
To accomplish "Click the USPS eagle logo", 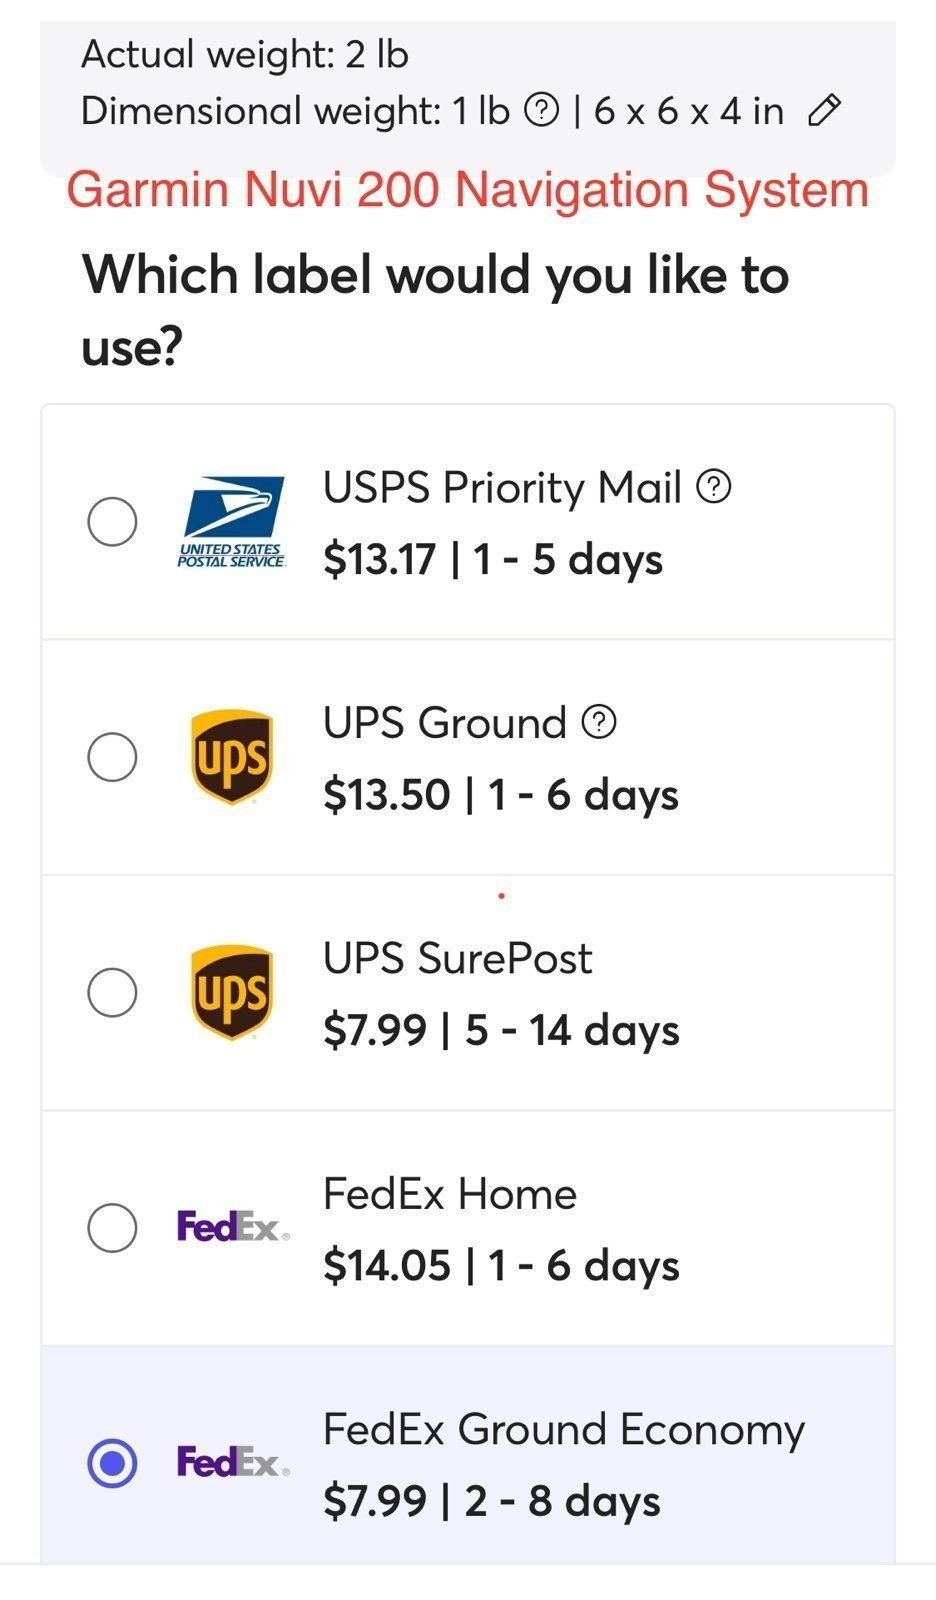I will coord(232,522).
